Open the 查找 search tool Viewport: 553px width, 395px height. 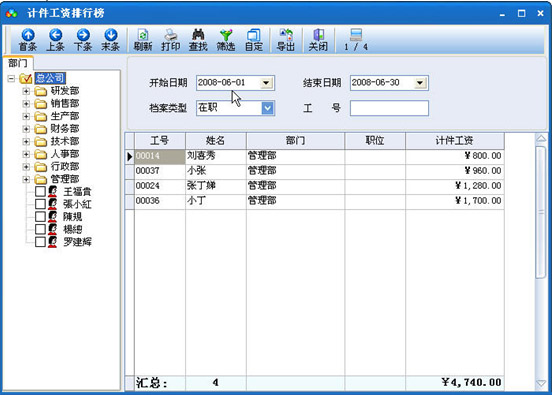(x=198, y=40)
